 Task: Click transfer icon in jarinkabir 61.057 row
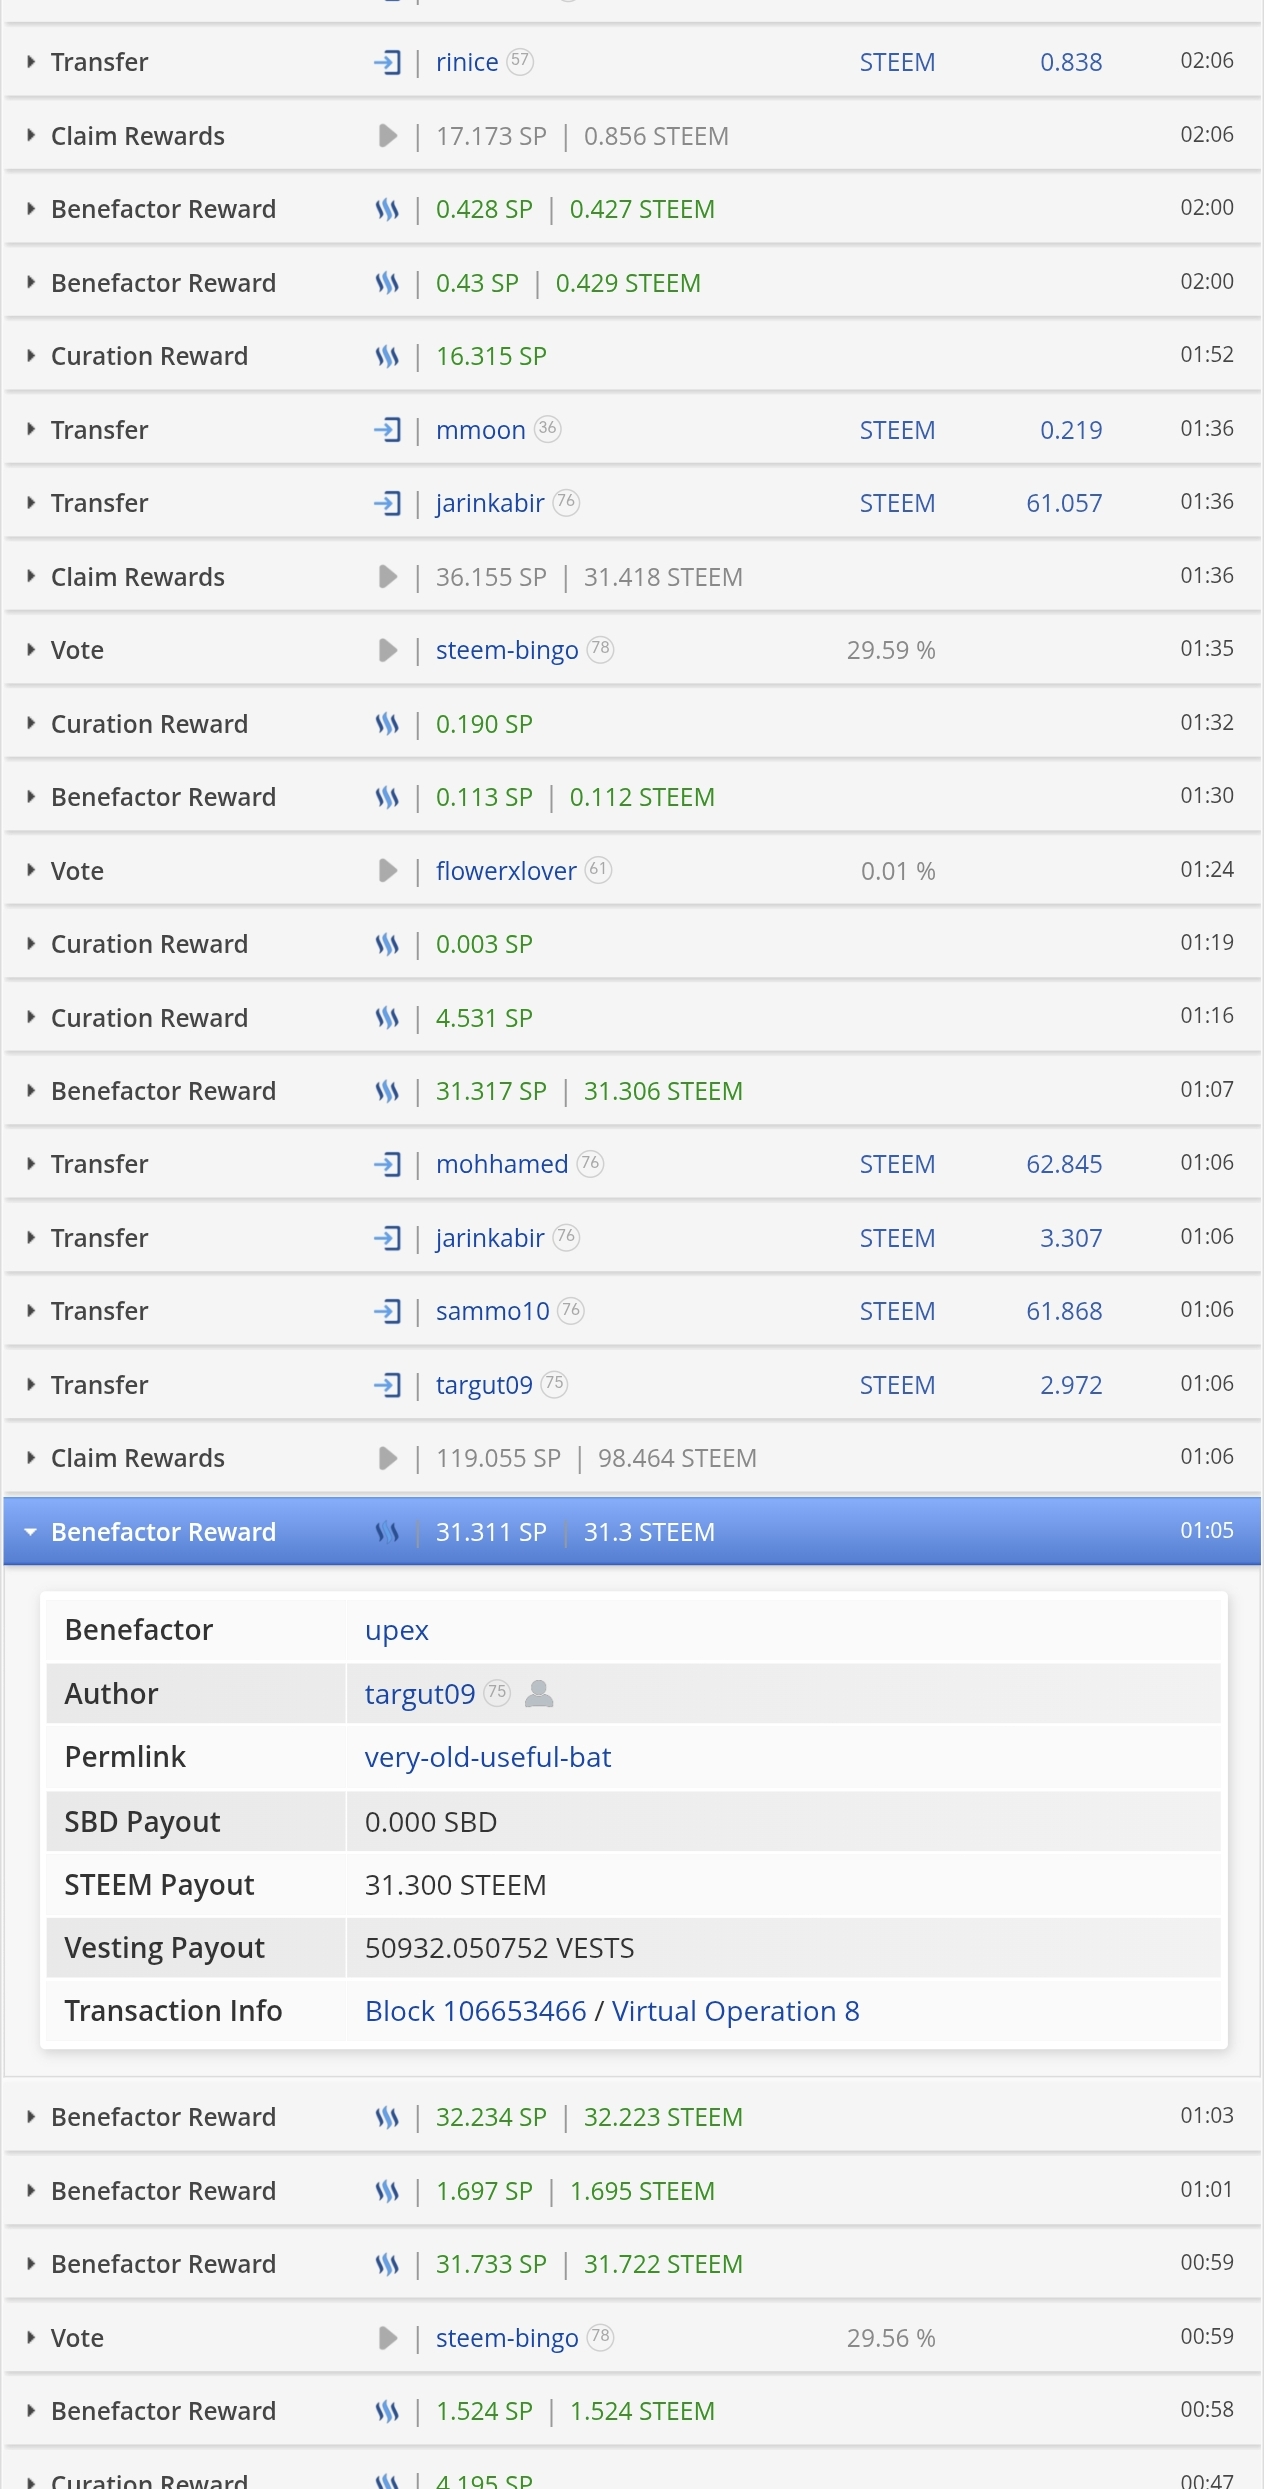[387, 503]
